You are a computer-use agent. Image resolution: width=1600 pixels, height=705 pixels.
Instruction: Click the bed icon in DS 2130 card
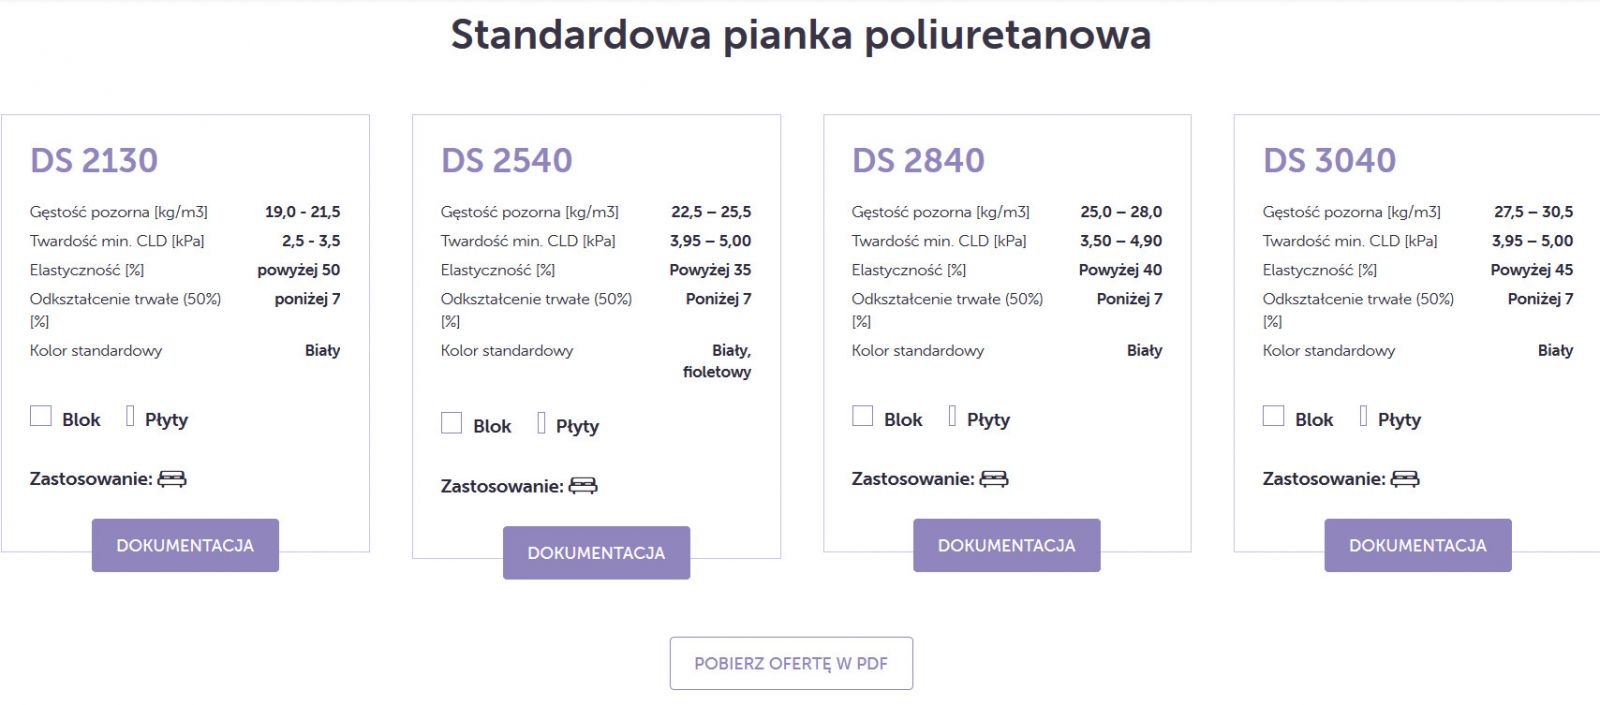click(x=172, y=479)
